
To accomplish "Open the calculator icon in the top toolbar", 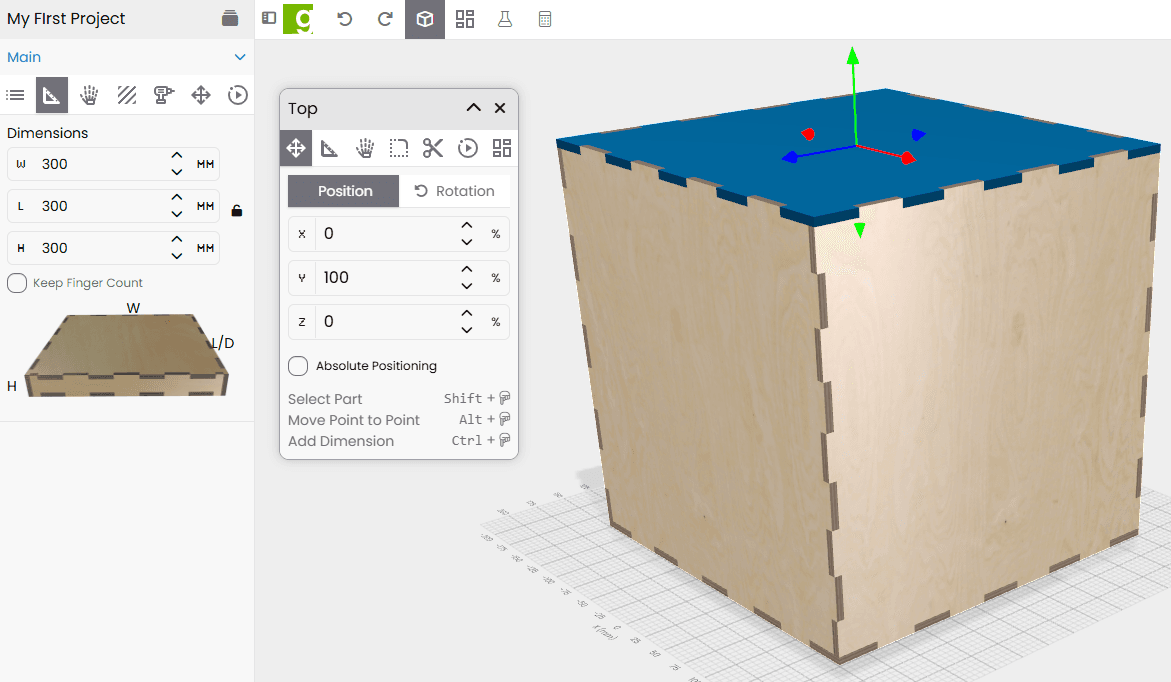I will pos(545,19).
